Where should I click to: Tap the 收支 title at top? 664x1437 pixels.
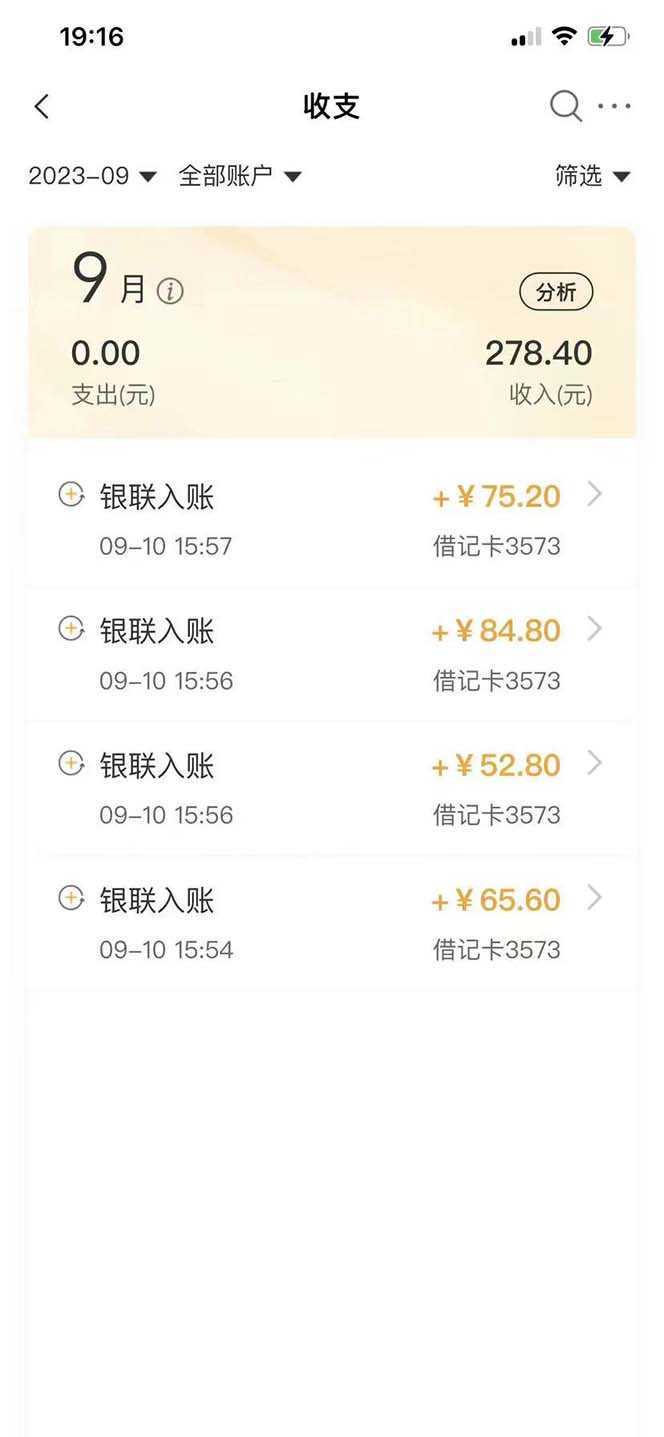pos(331,105)
